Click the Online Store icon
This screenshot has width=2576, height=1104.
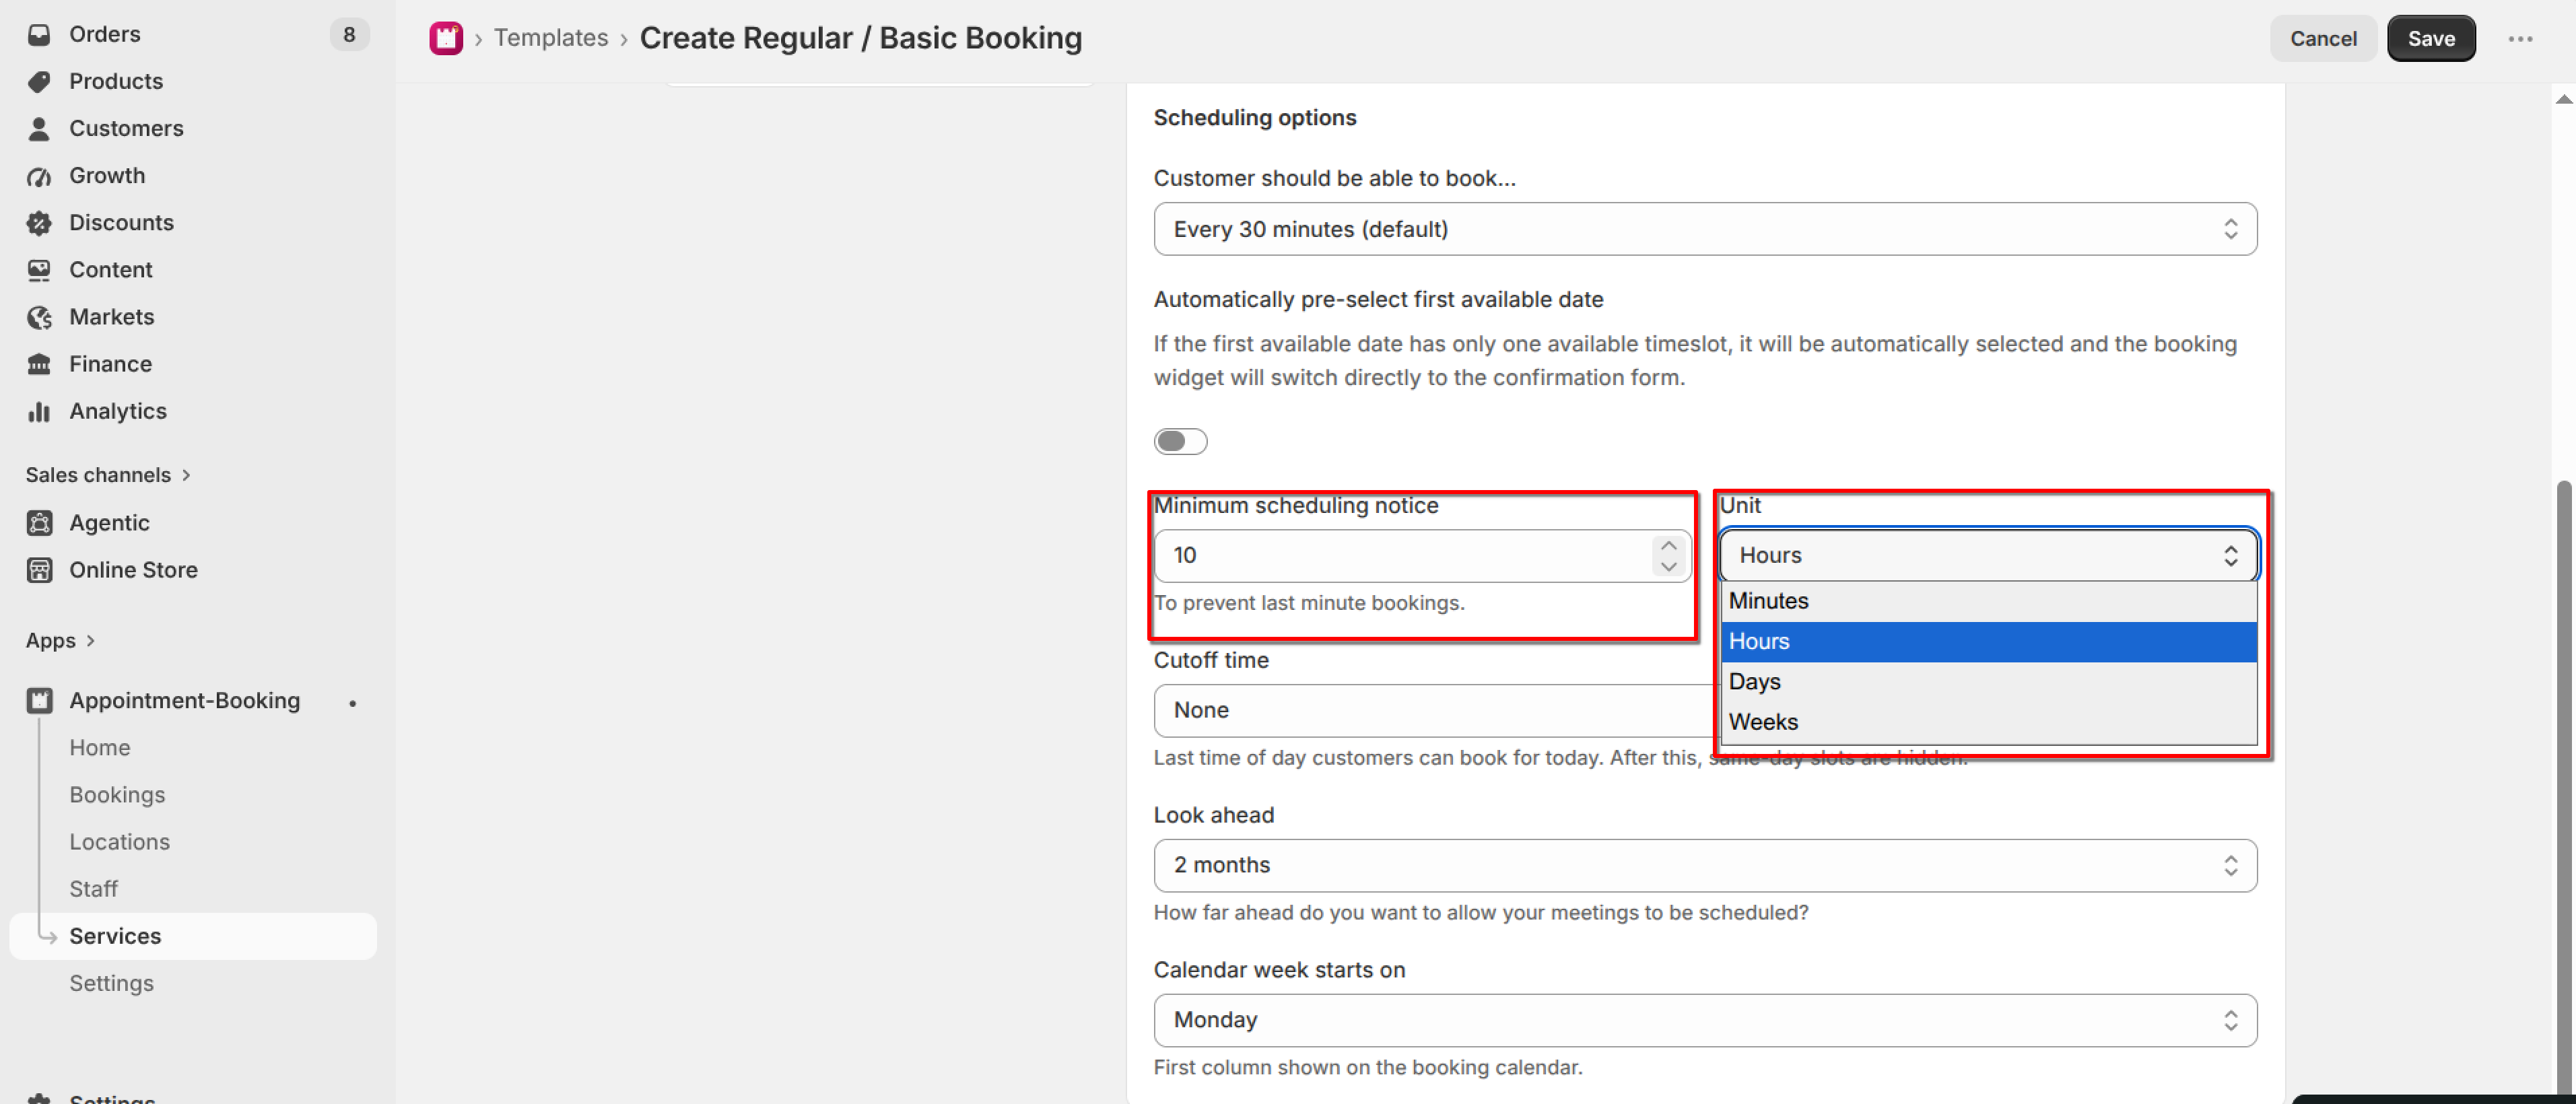[39, 570]
